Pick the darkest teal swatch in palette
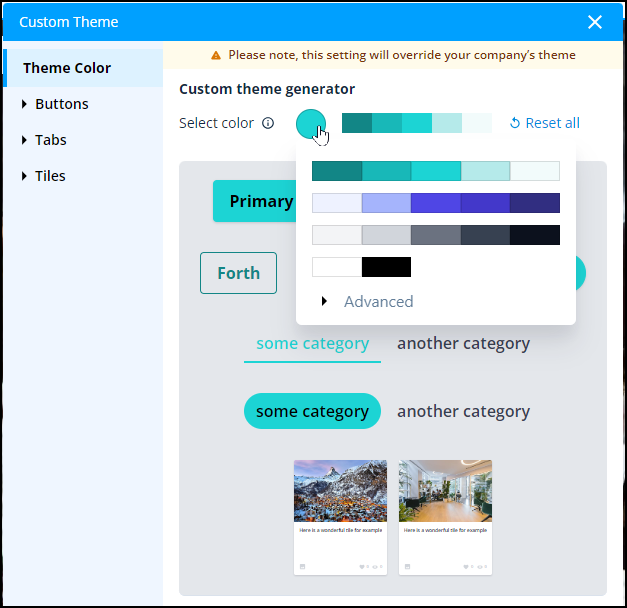Image resolution: width=627 pixels, height=608 pixels. click(336, 171)
